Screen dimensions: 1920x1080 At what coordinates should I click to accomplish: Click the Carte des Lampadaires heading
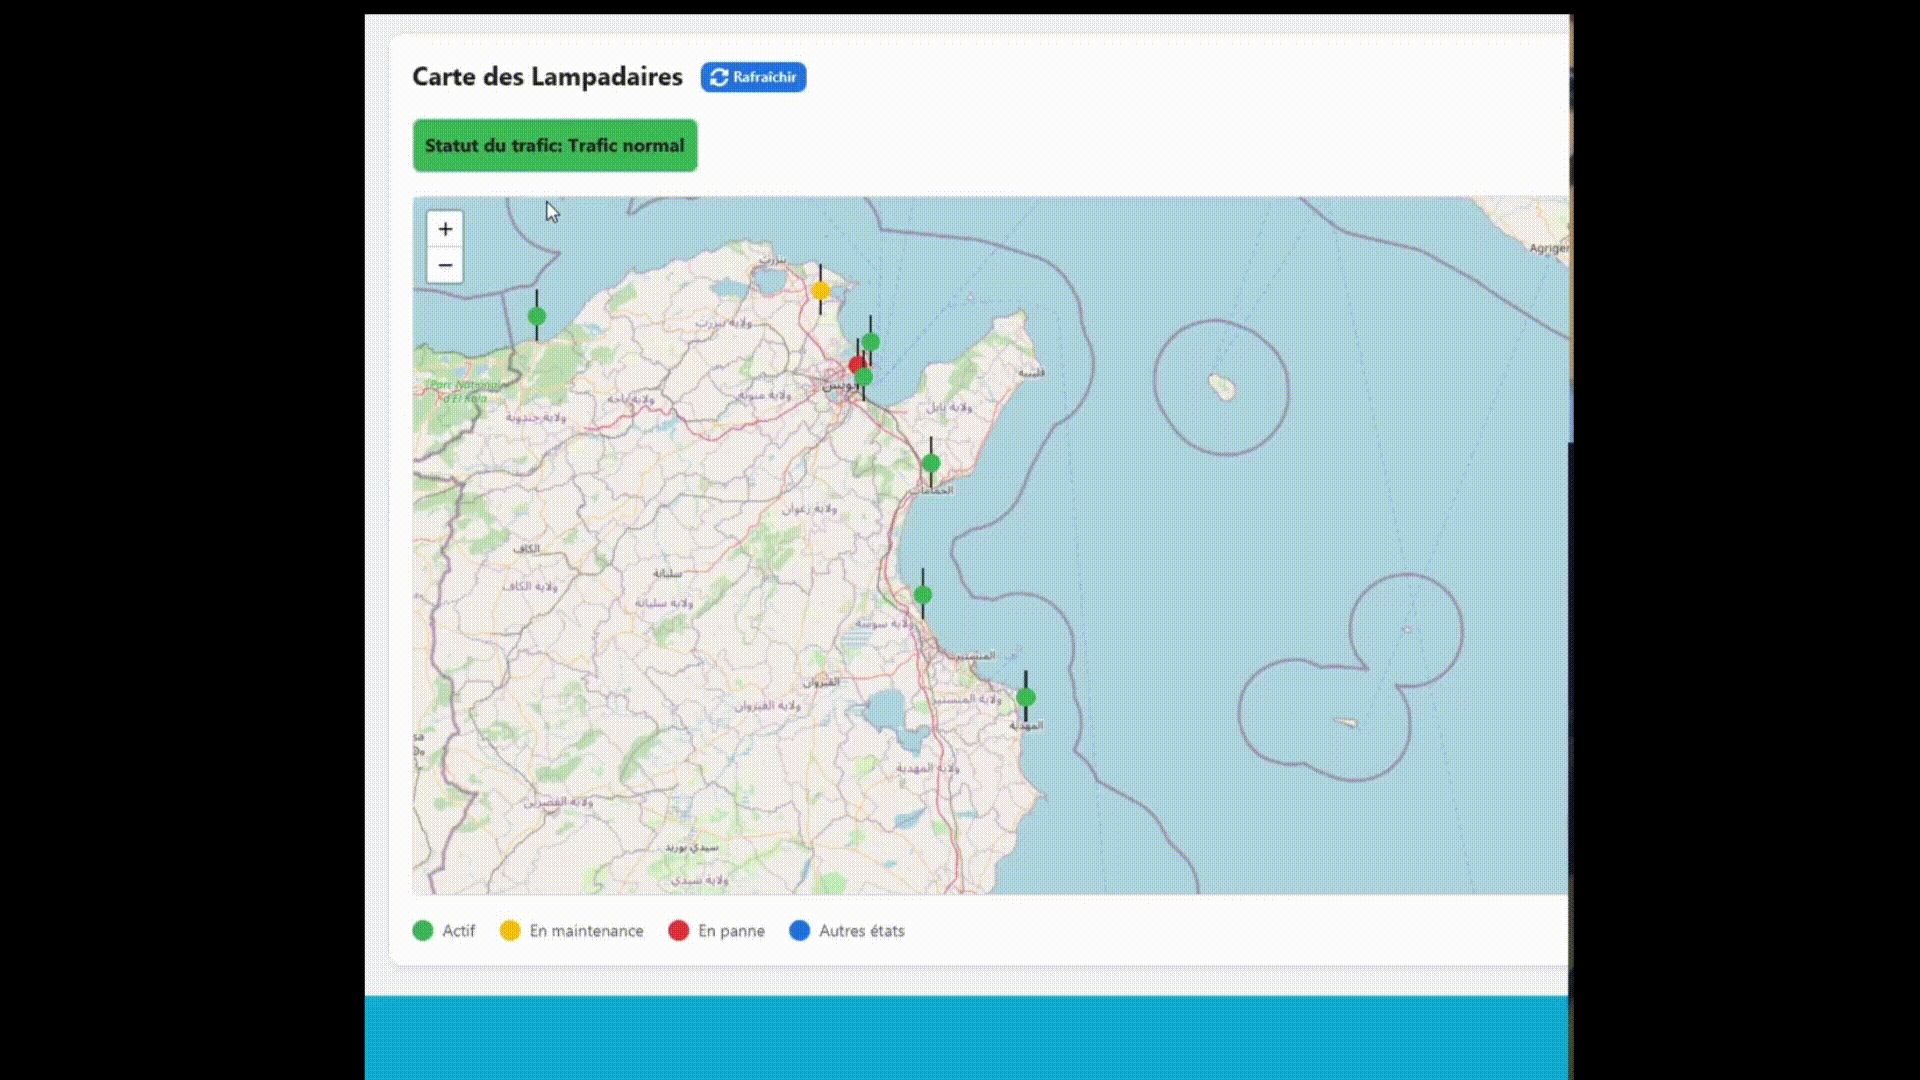click(x=547, y=77)
